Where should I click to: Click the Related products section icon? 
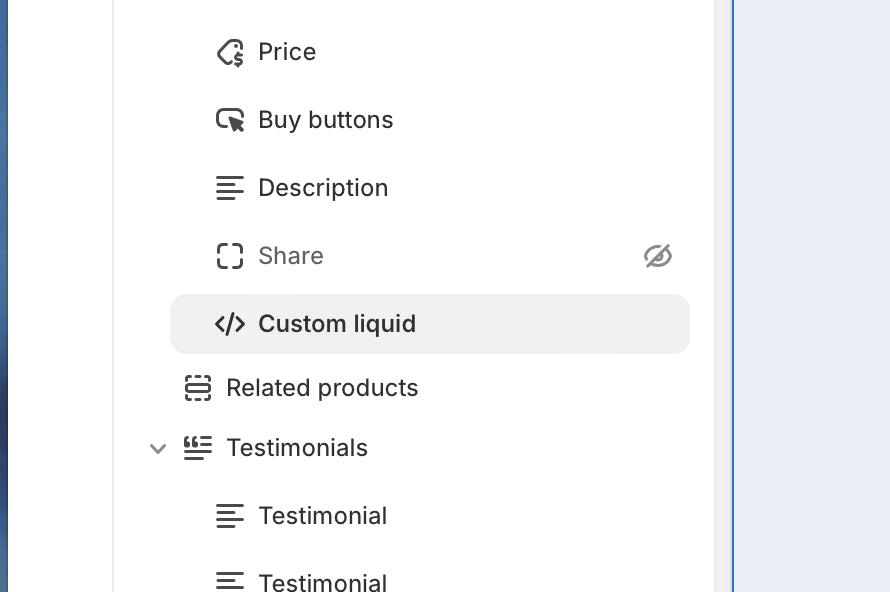click(198, 388)
